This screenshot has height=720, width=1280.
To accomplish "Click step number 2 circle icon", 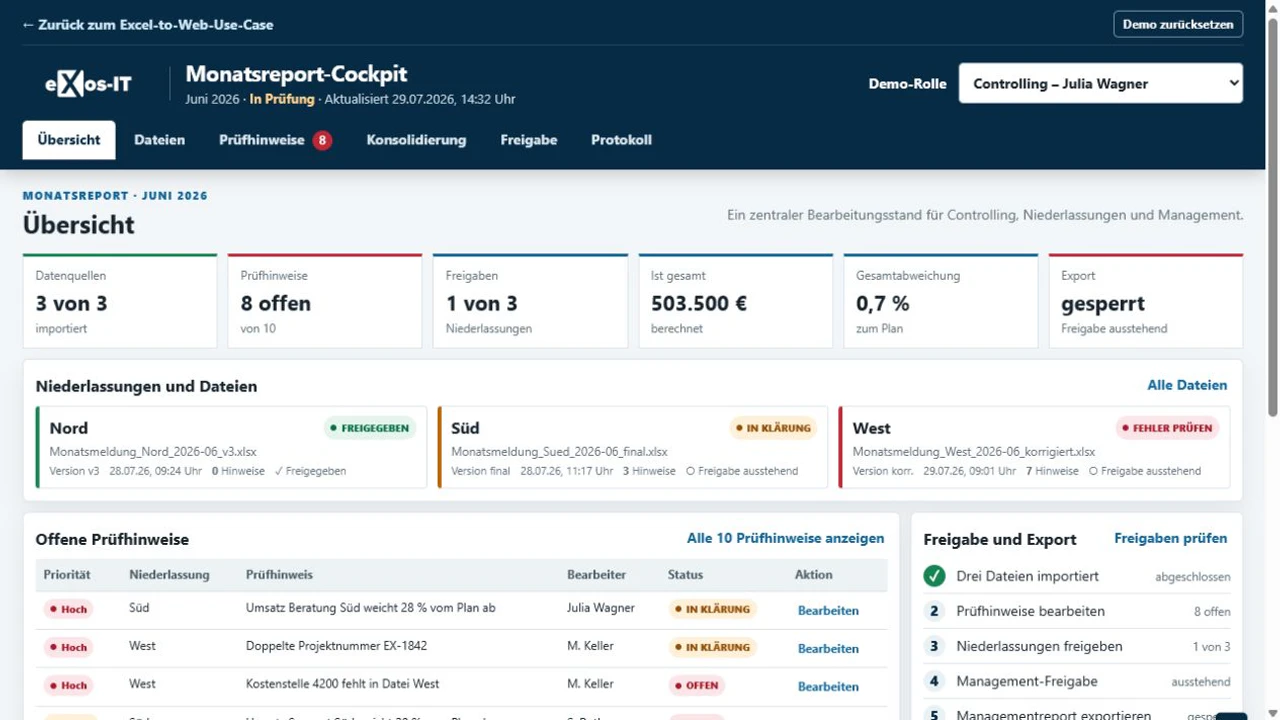I will coord(934,611).
